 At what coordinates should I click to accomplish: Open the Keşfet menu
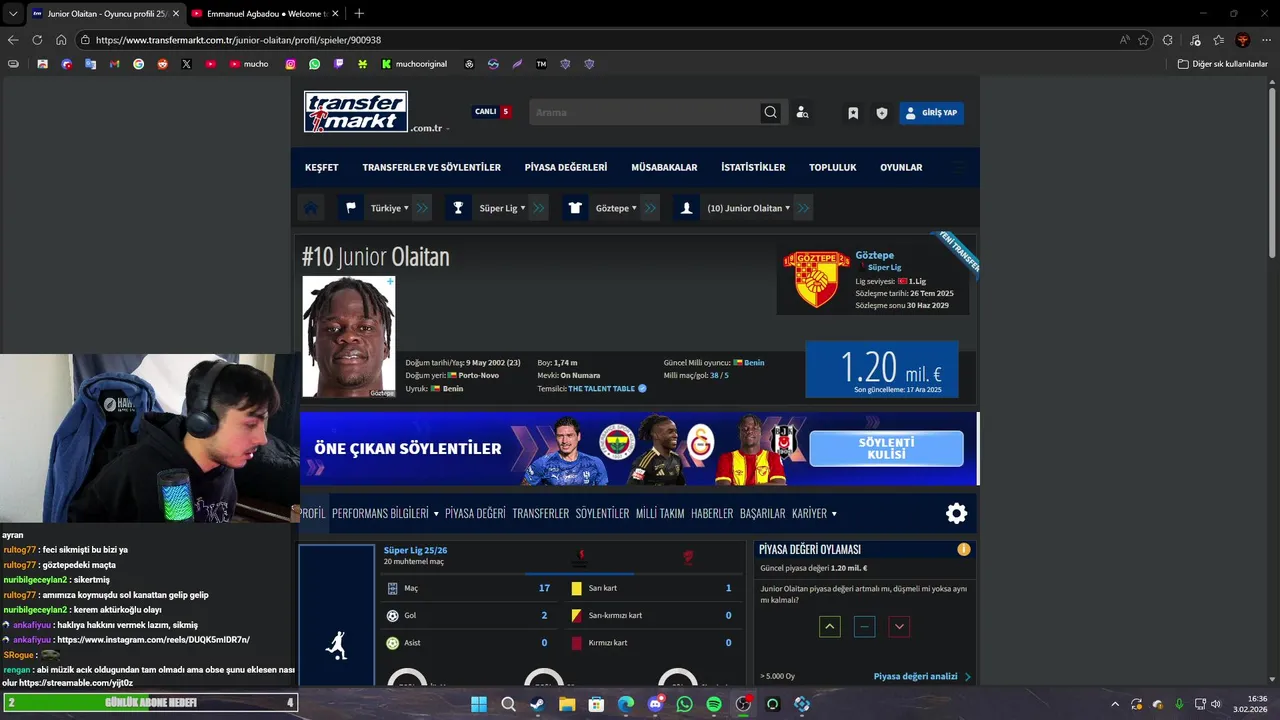[322, 167]
